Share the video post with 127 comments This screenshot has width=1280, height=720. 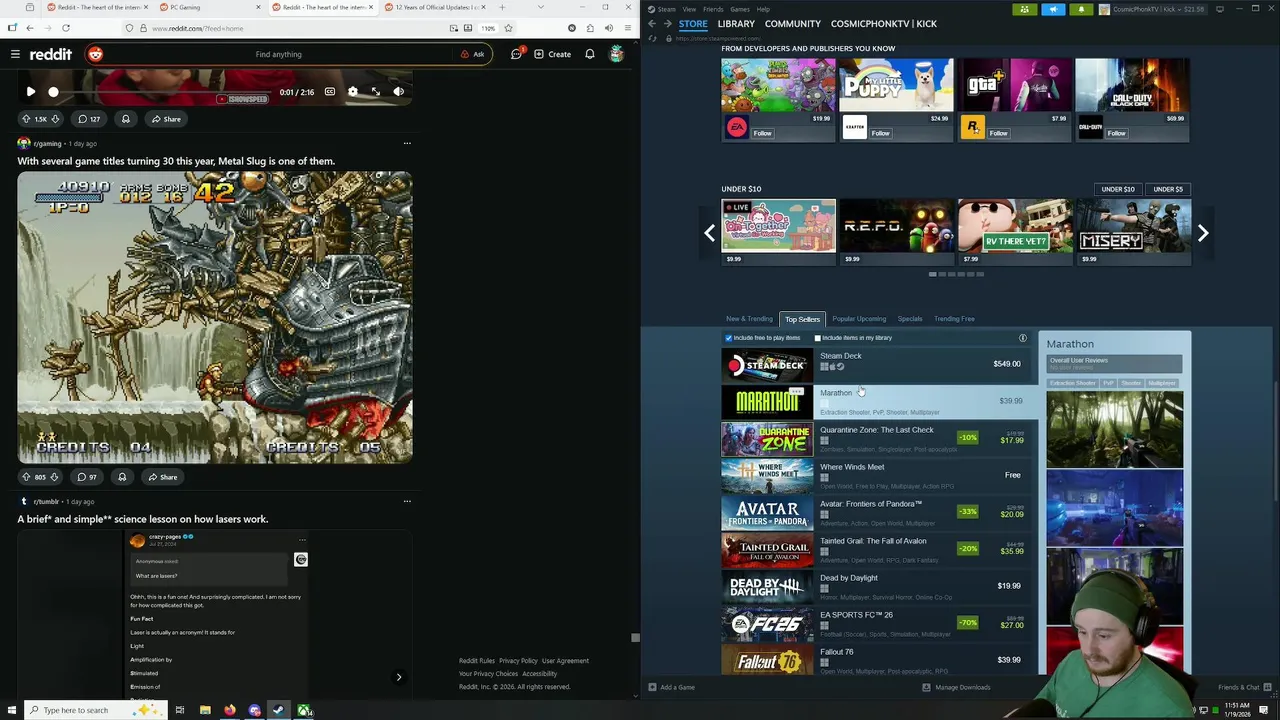(166, 119)
